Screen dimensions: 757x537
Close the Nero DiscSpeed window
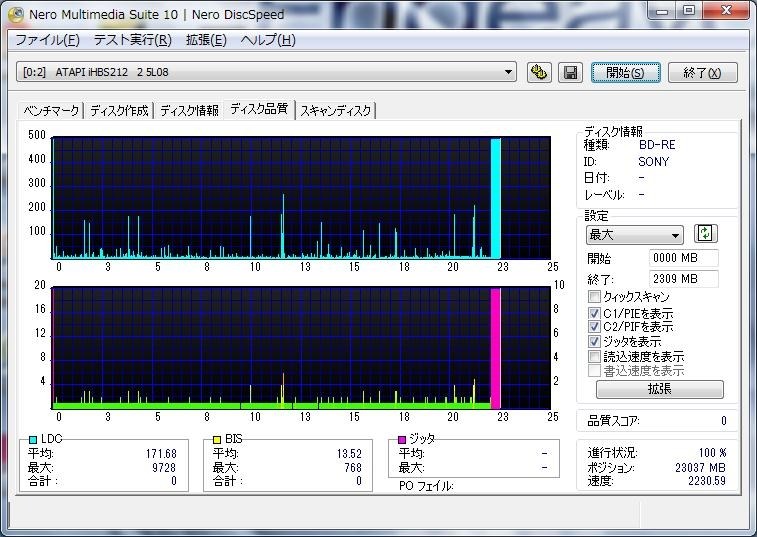(x=726, y=11)
